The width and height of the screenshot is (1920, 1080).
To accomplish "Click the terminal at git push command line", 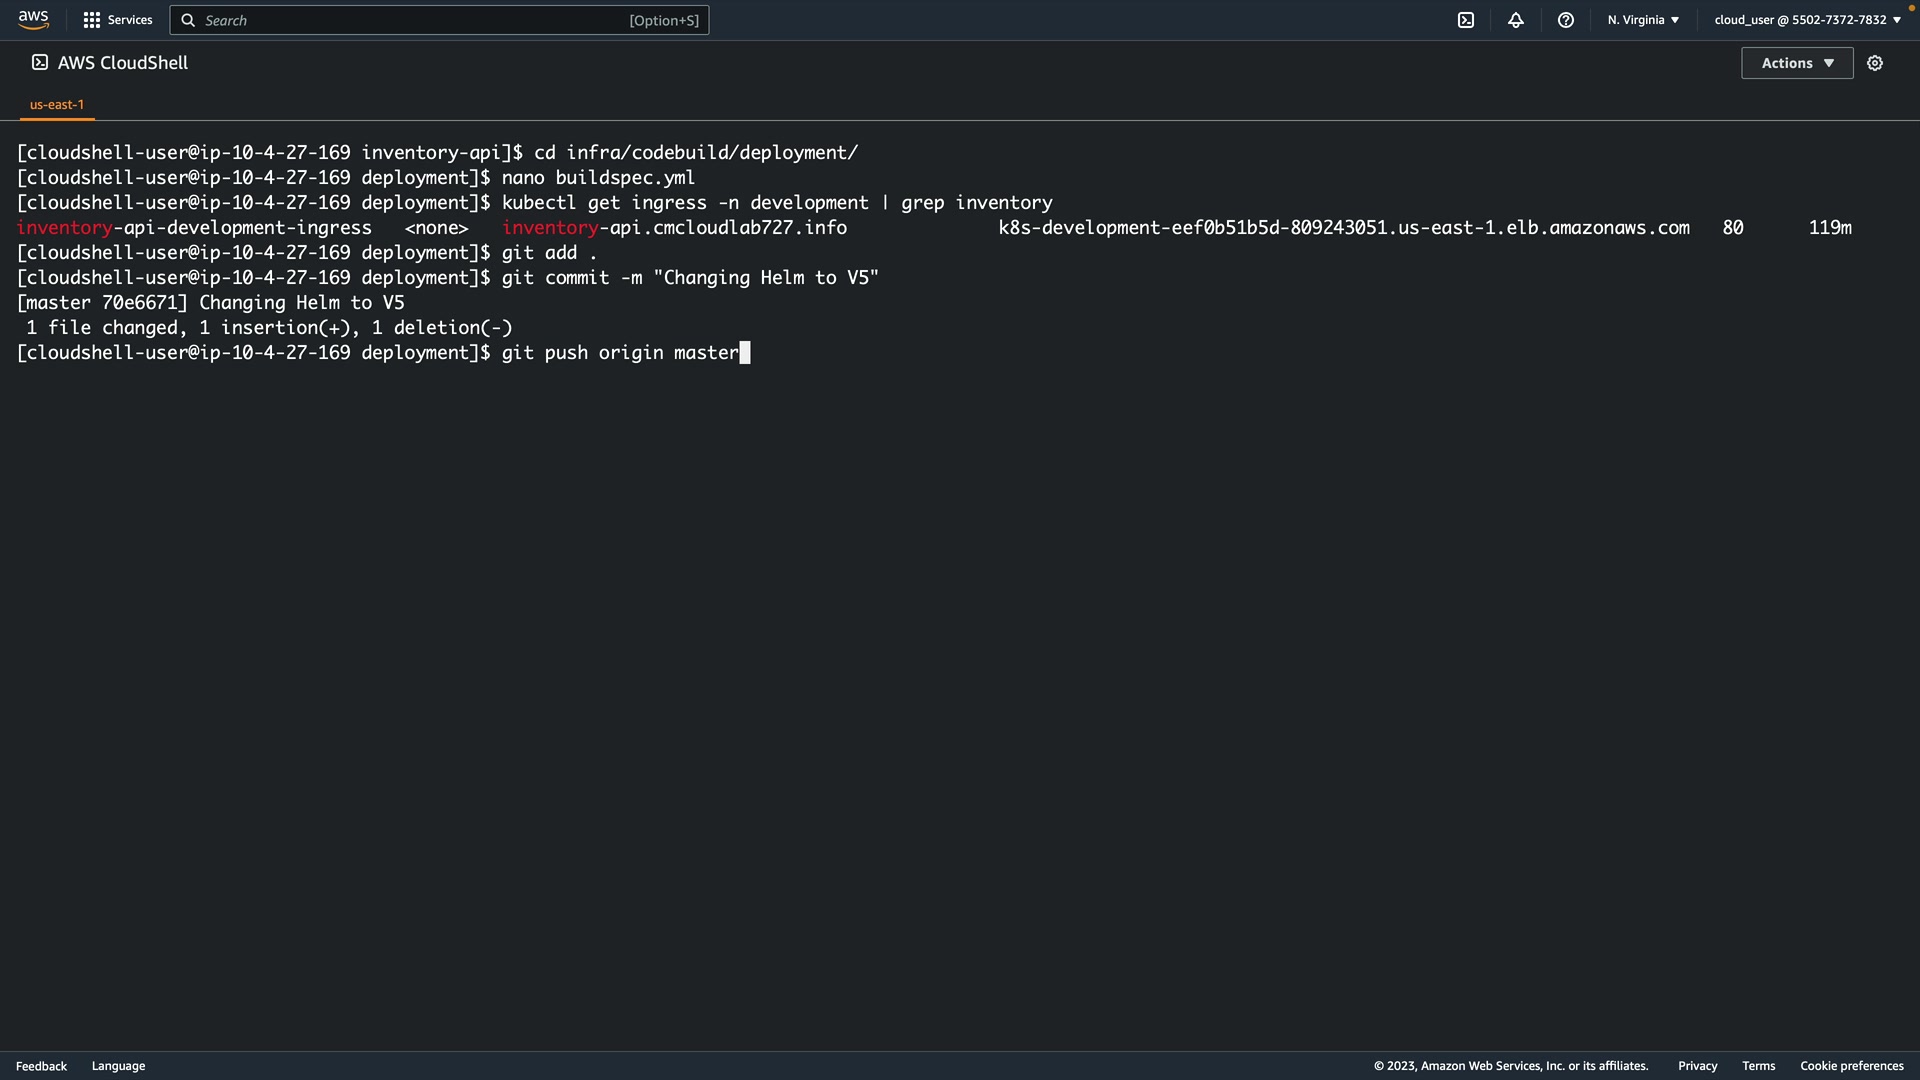I will tap(620, 353).
